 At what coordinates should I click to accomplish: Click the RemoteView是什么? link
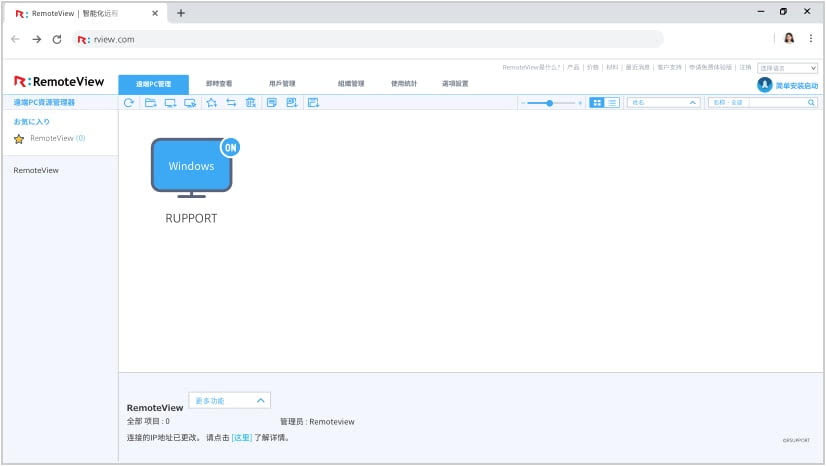[x=531, y=67]
